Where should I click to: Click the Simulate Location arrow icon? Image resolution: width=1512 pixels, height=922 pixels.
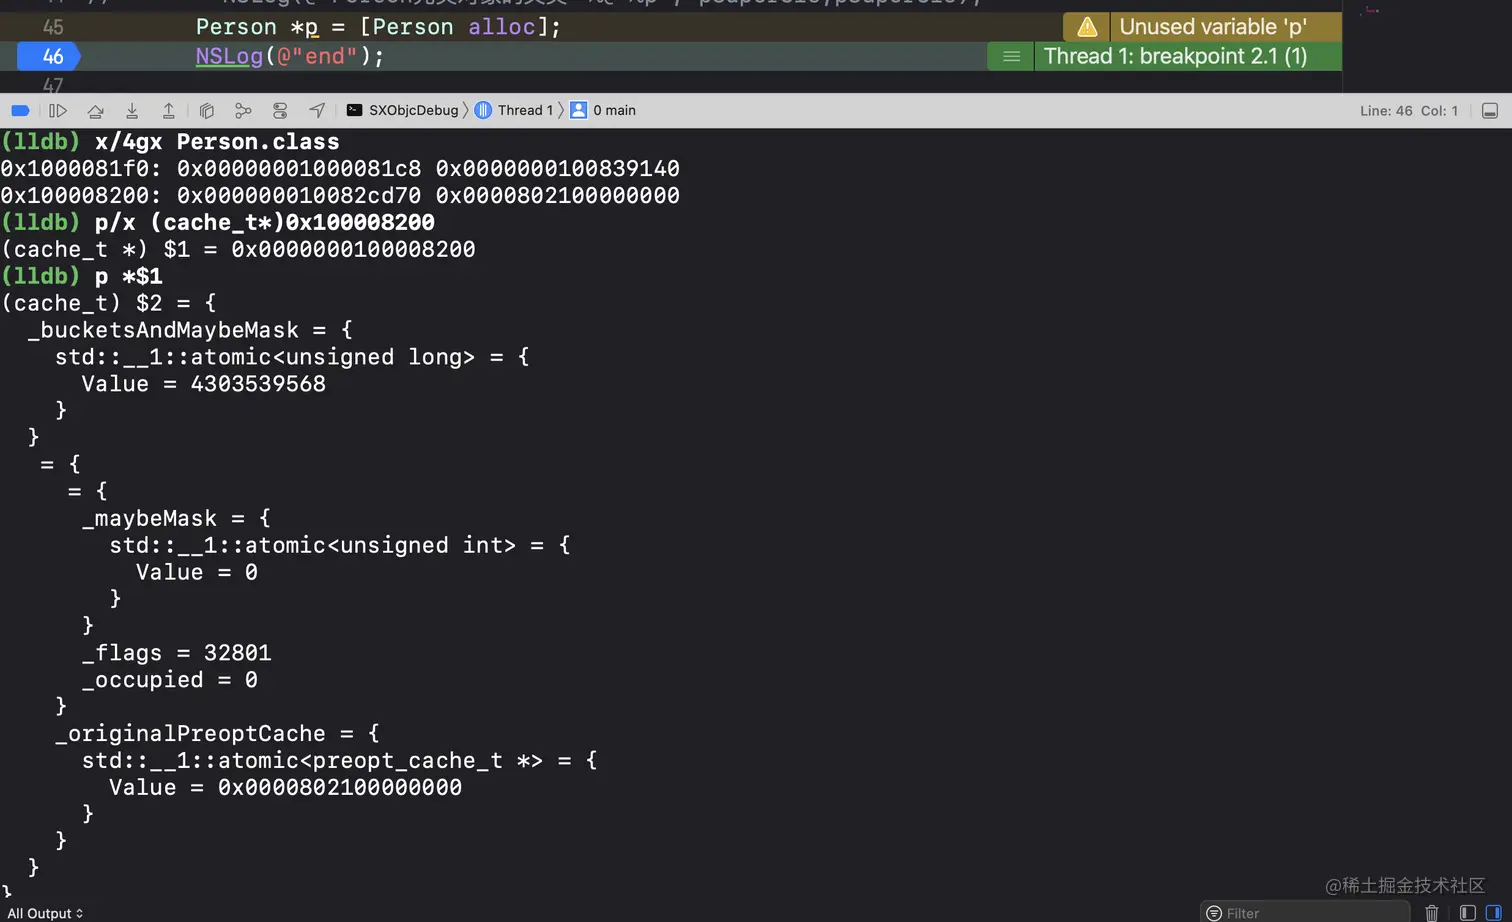tap(317, 111)
